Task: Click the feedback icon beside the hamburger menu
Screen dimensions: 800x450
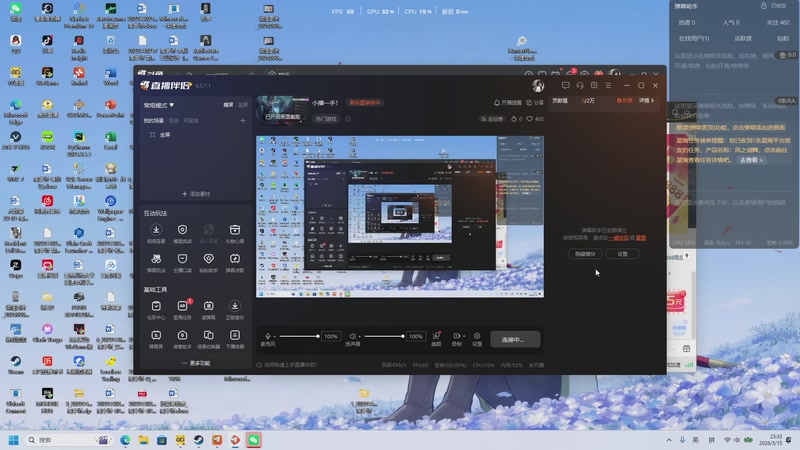Action: pos(594,85)
